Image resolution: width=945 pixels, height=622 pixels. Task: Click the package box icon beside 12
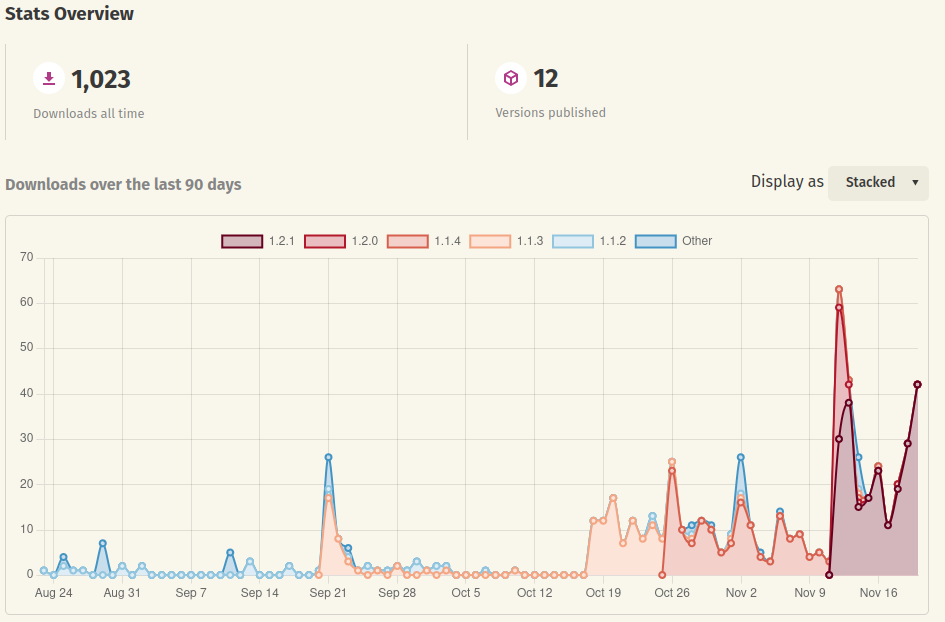tap(511, 79)
